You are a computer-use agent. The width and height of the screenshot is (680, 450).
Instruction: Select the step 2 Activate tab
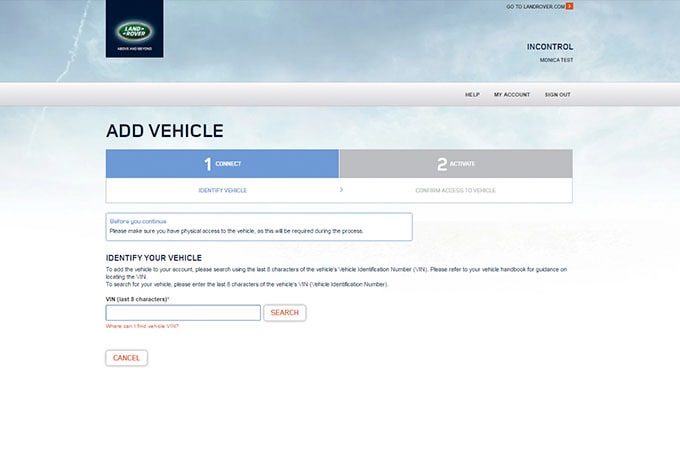456,163
